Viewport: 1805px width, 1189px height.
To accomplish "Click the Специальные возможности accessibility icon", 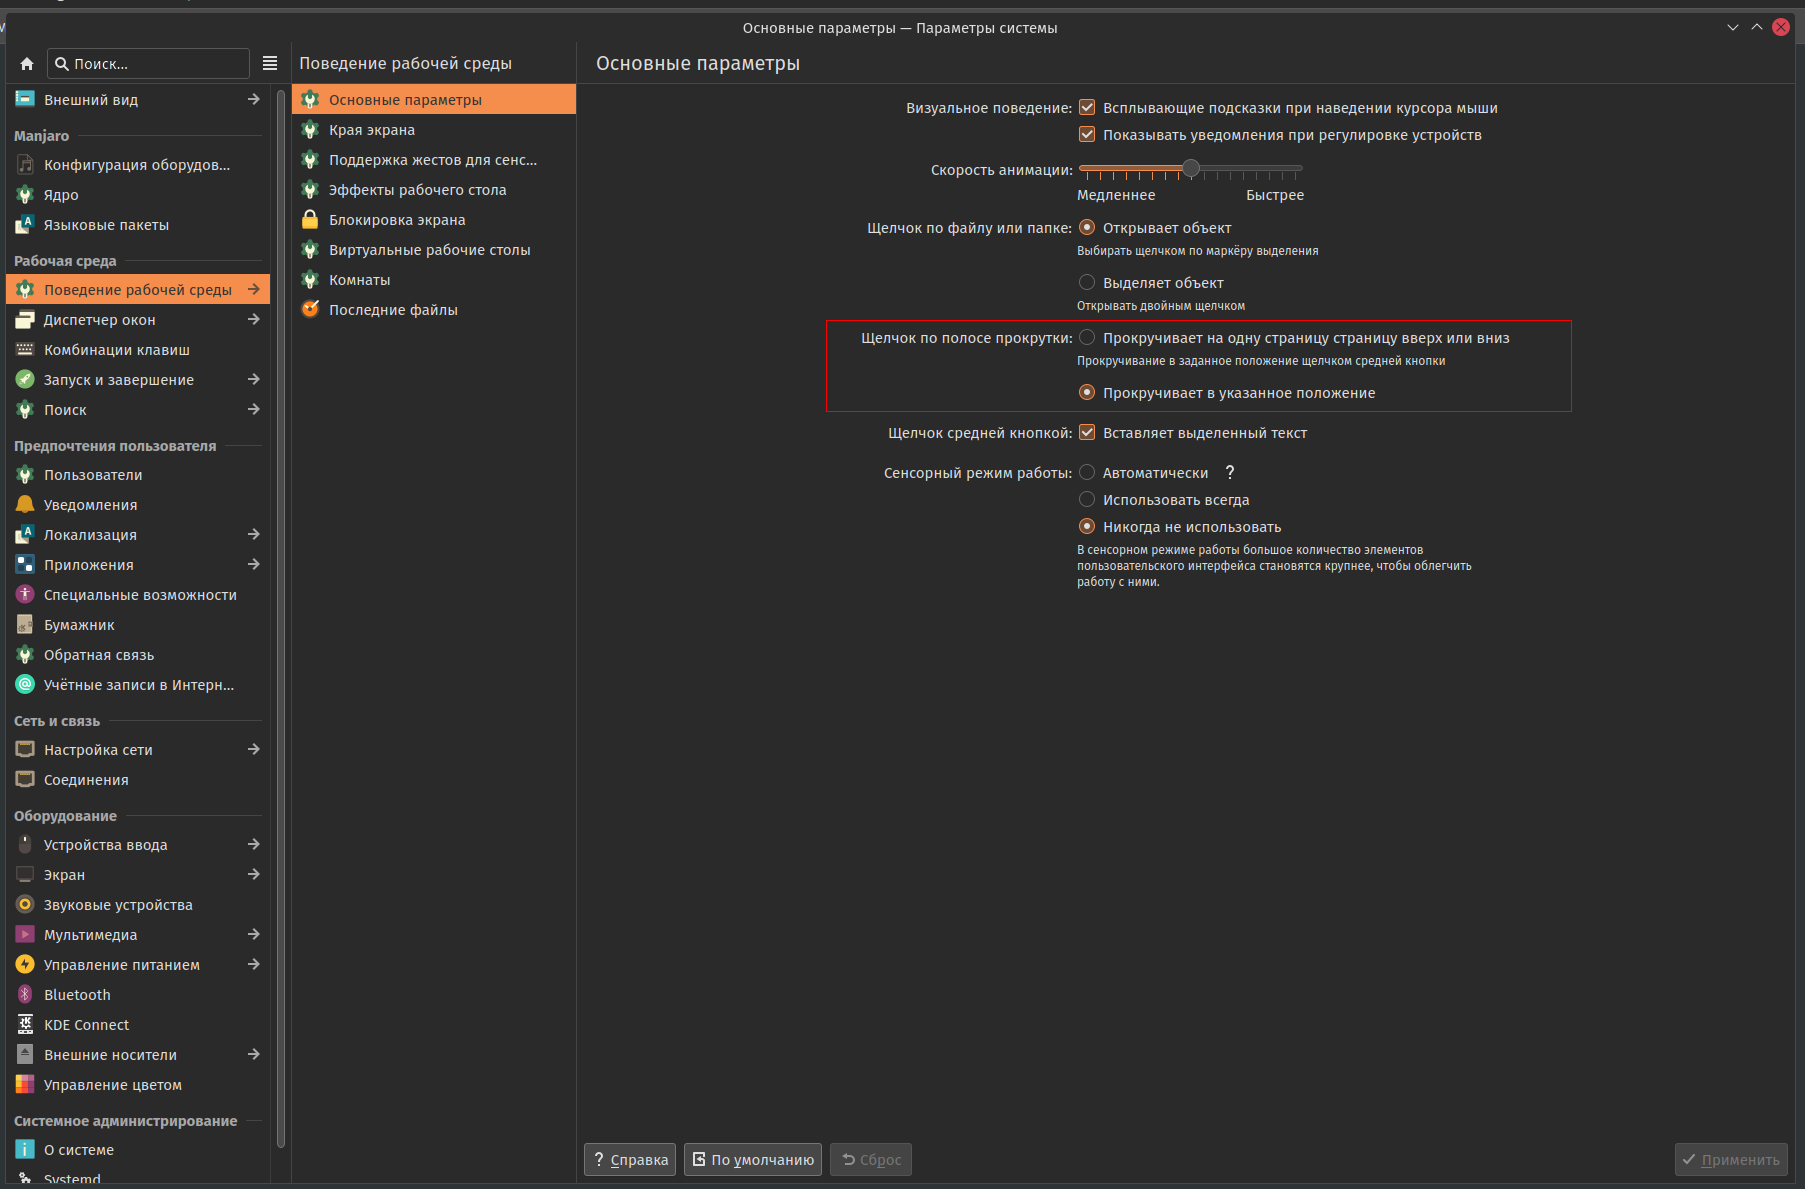I will point(25,595).
